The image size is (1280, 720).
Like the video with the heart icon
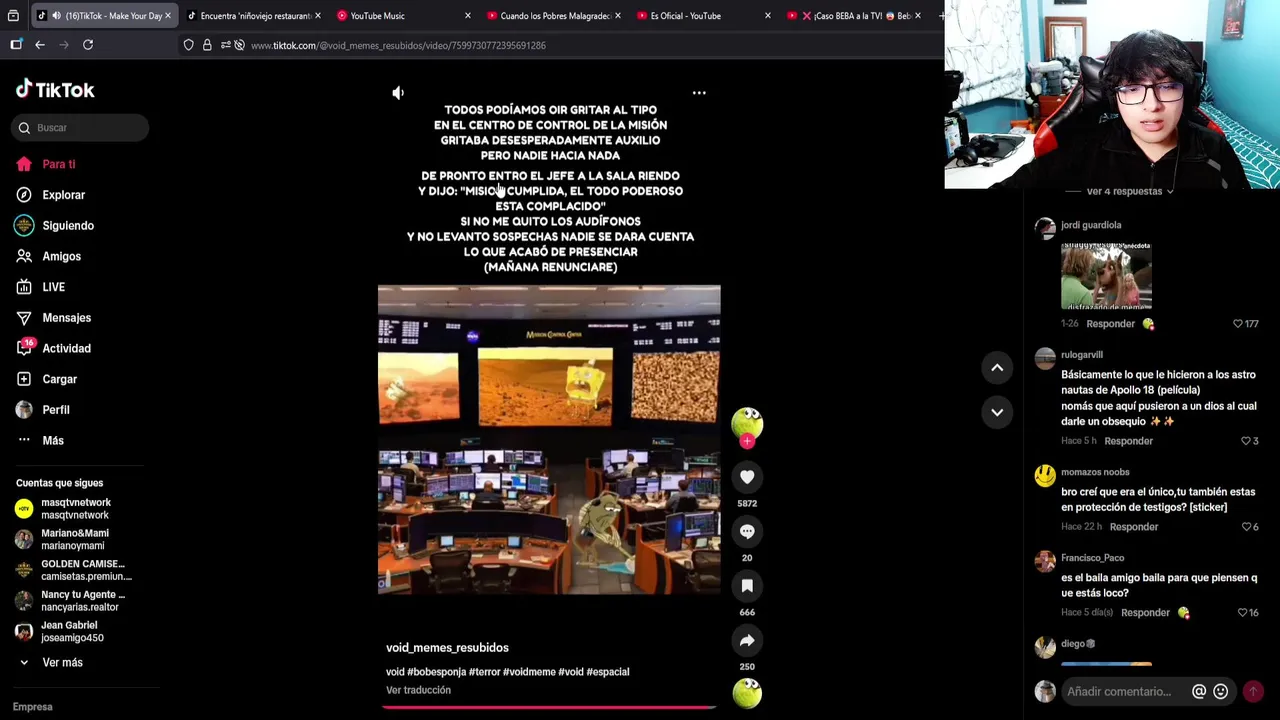747,477
